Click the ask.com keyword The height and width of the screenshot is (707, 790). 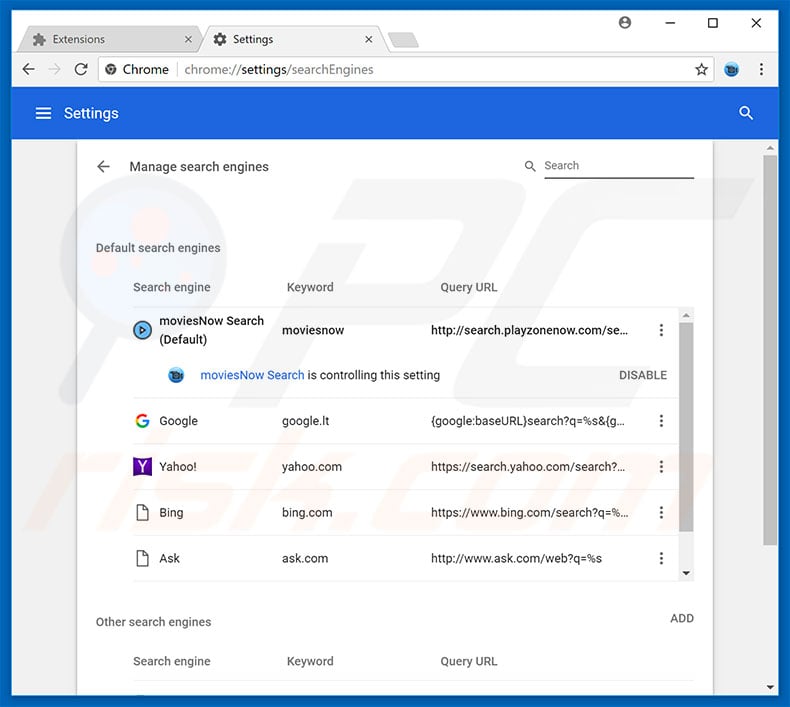(305, 558)
